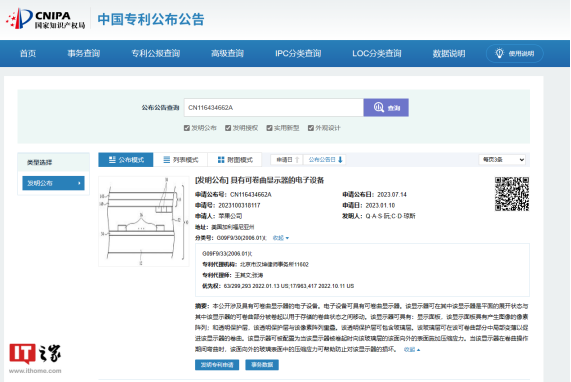This screenshot has height=382, width=571.
Task: Select the publication mode (公布模式) view
Action: [126, 160]
